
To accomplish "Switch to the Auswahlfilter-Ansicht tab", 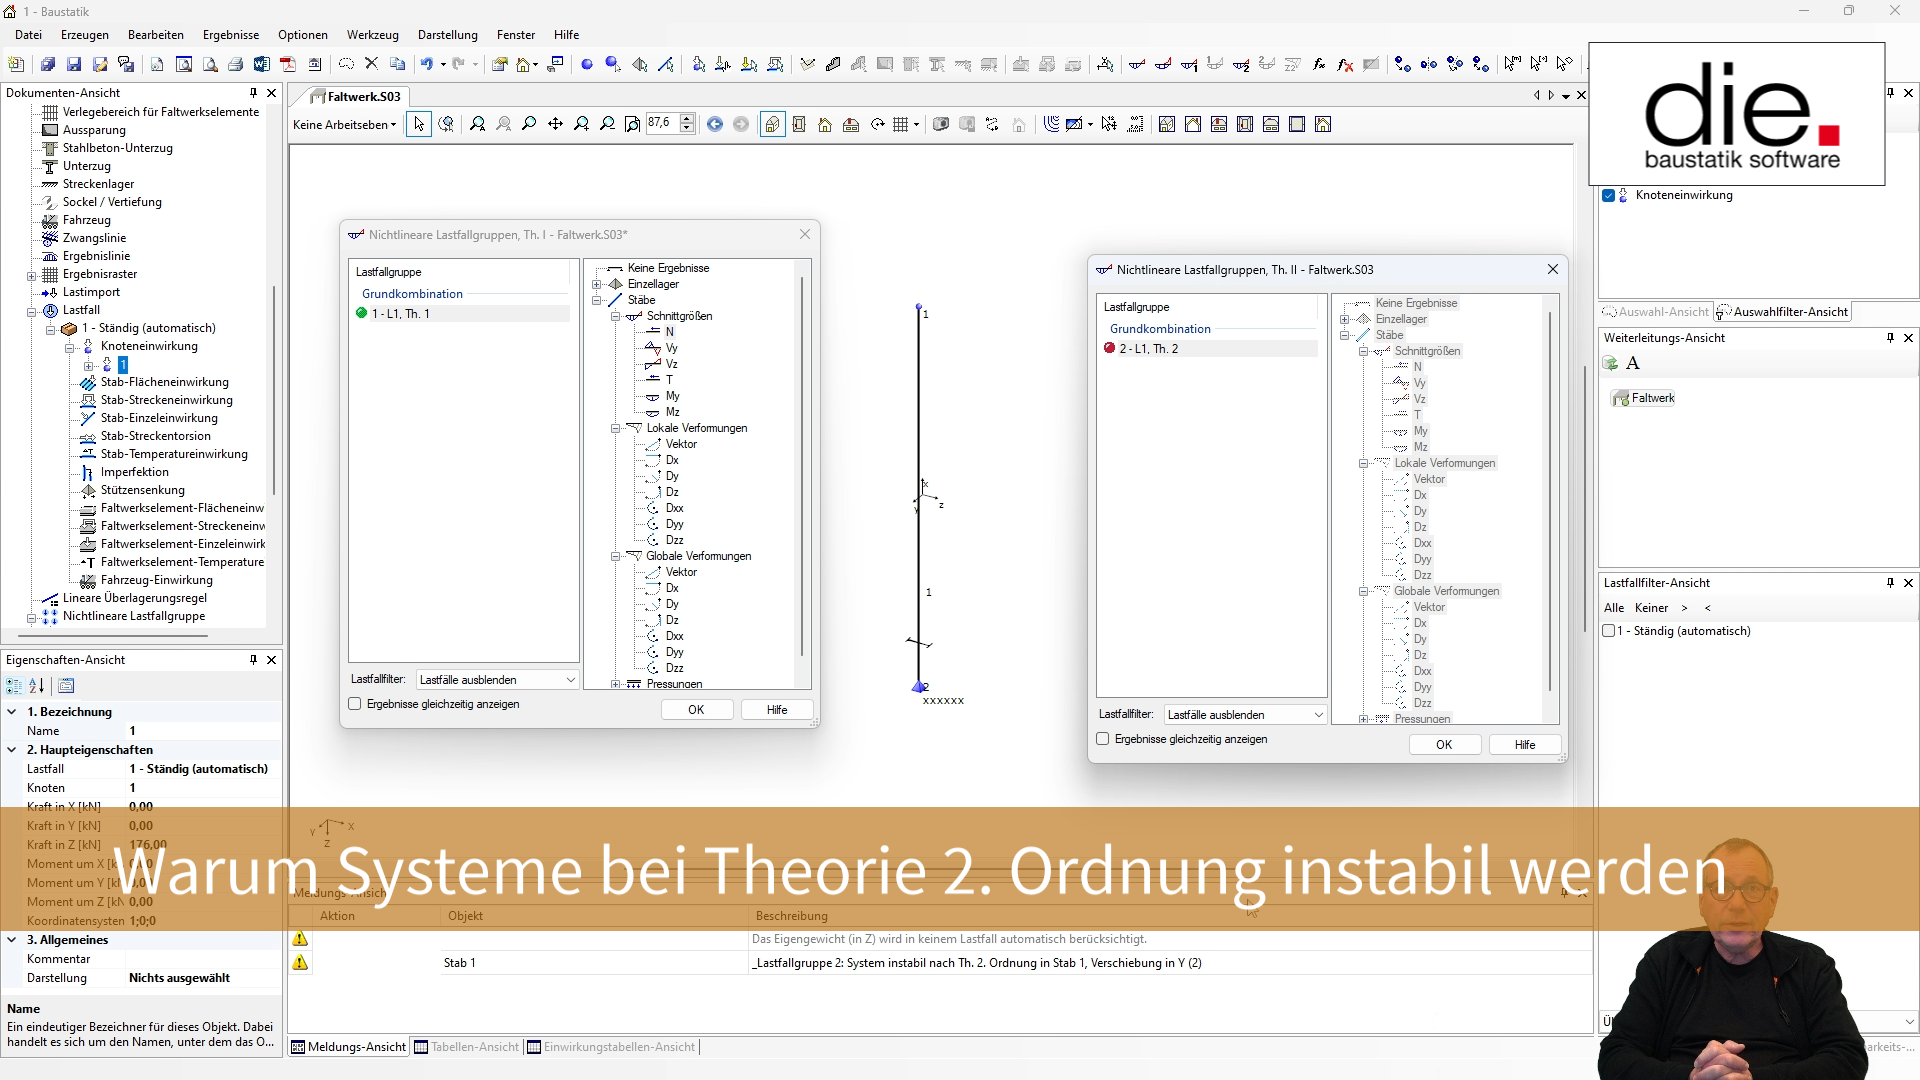I will (1783, 312).
